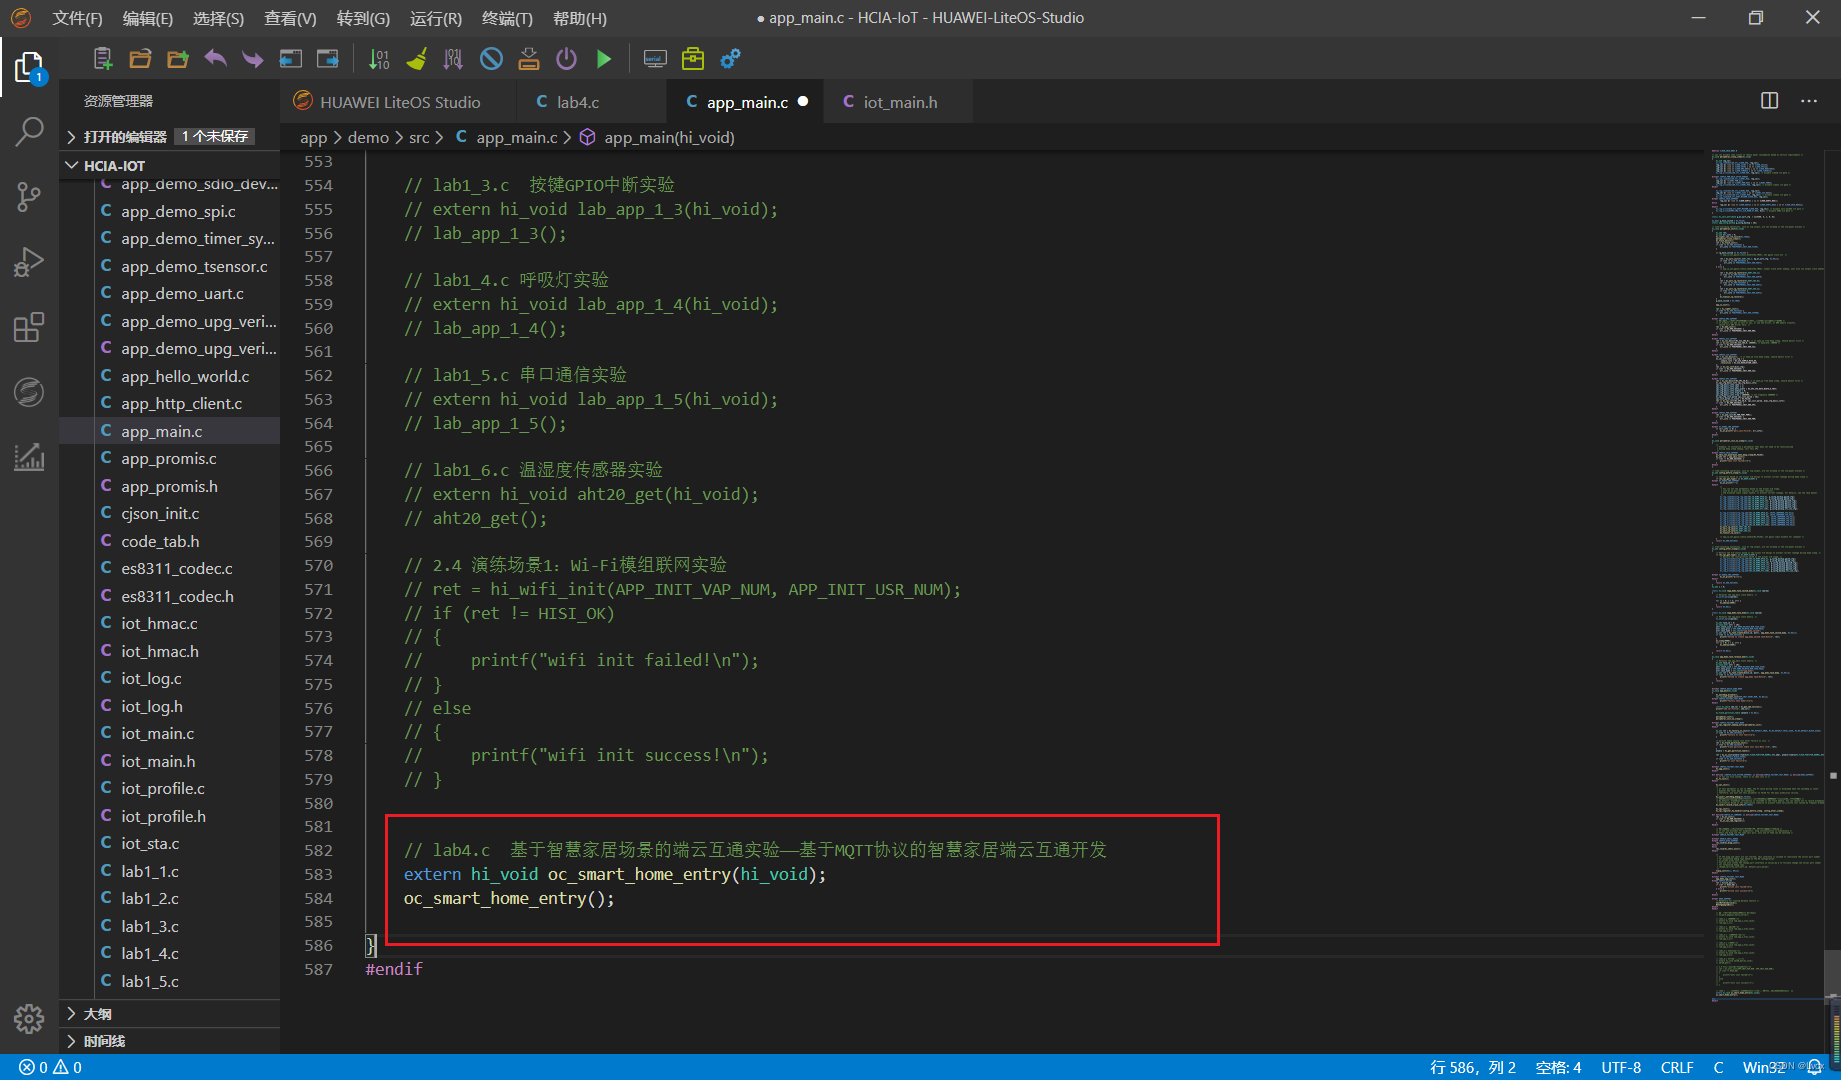Click the code minimap overview

pyautogui.click(x=1767, y=575)
